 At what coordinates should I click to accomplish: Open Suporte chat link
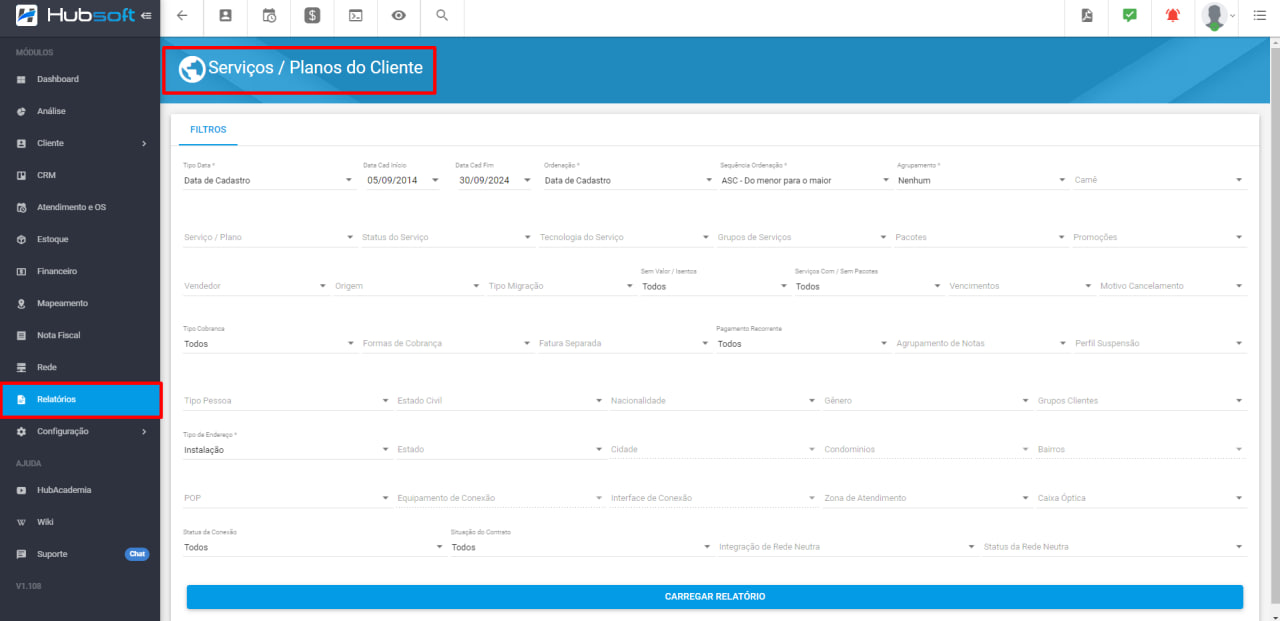[x=80, y=554]
